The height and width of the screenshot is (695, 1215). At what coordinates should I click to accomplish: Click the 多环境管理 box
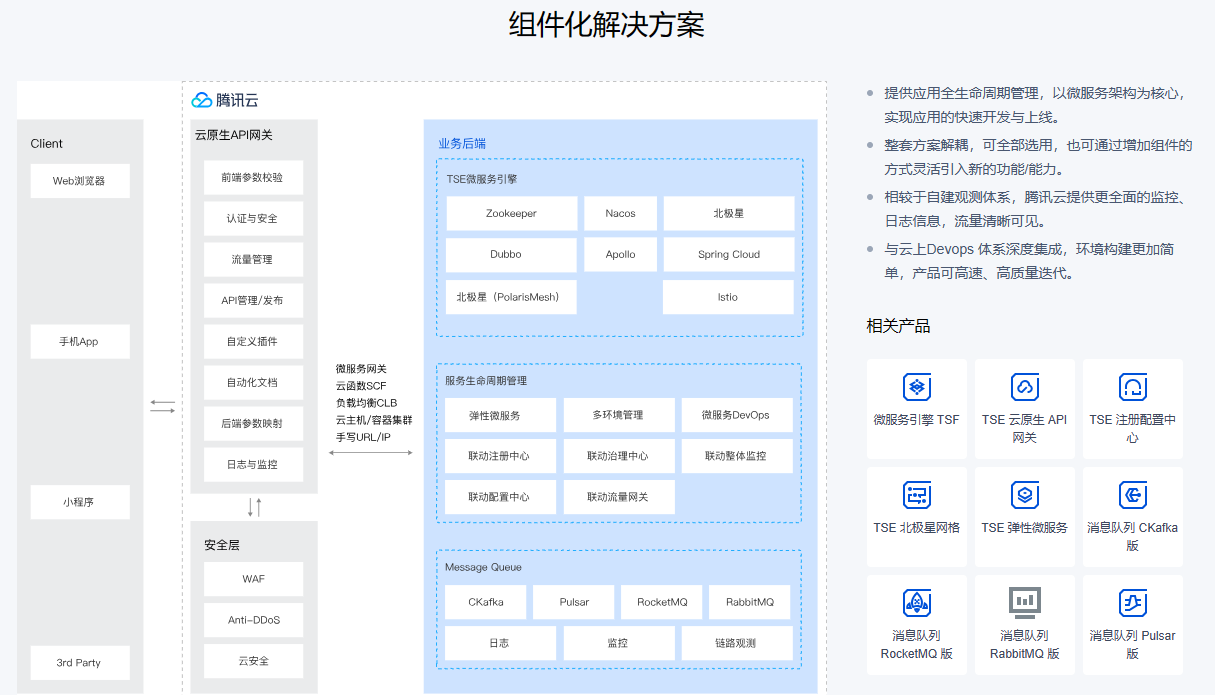coord(618,415)
